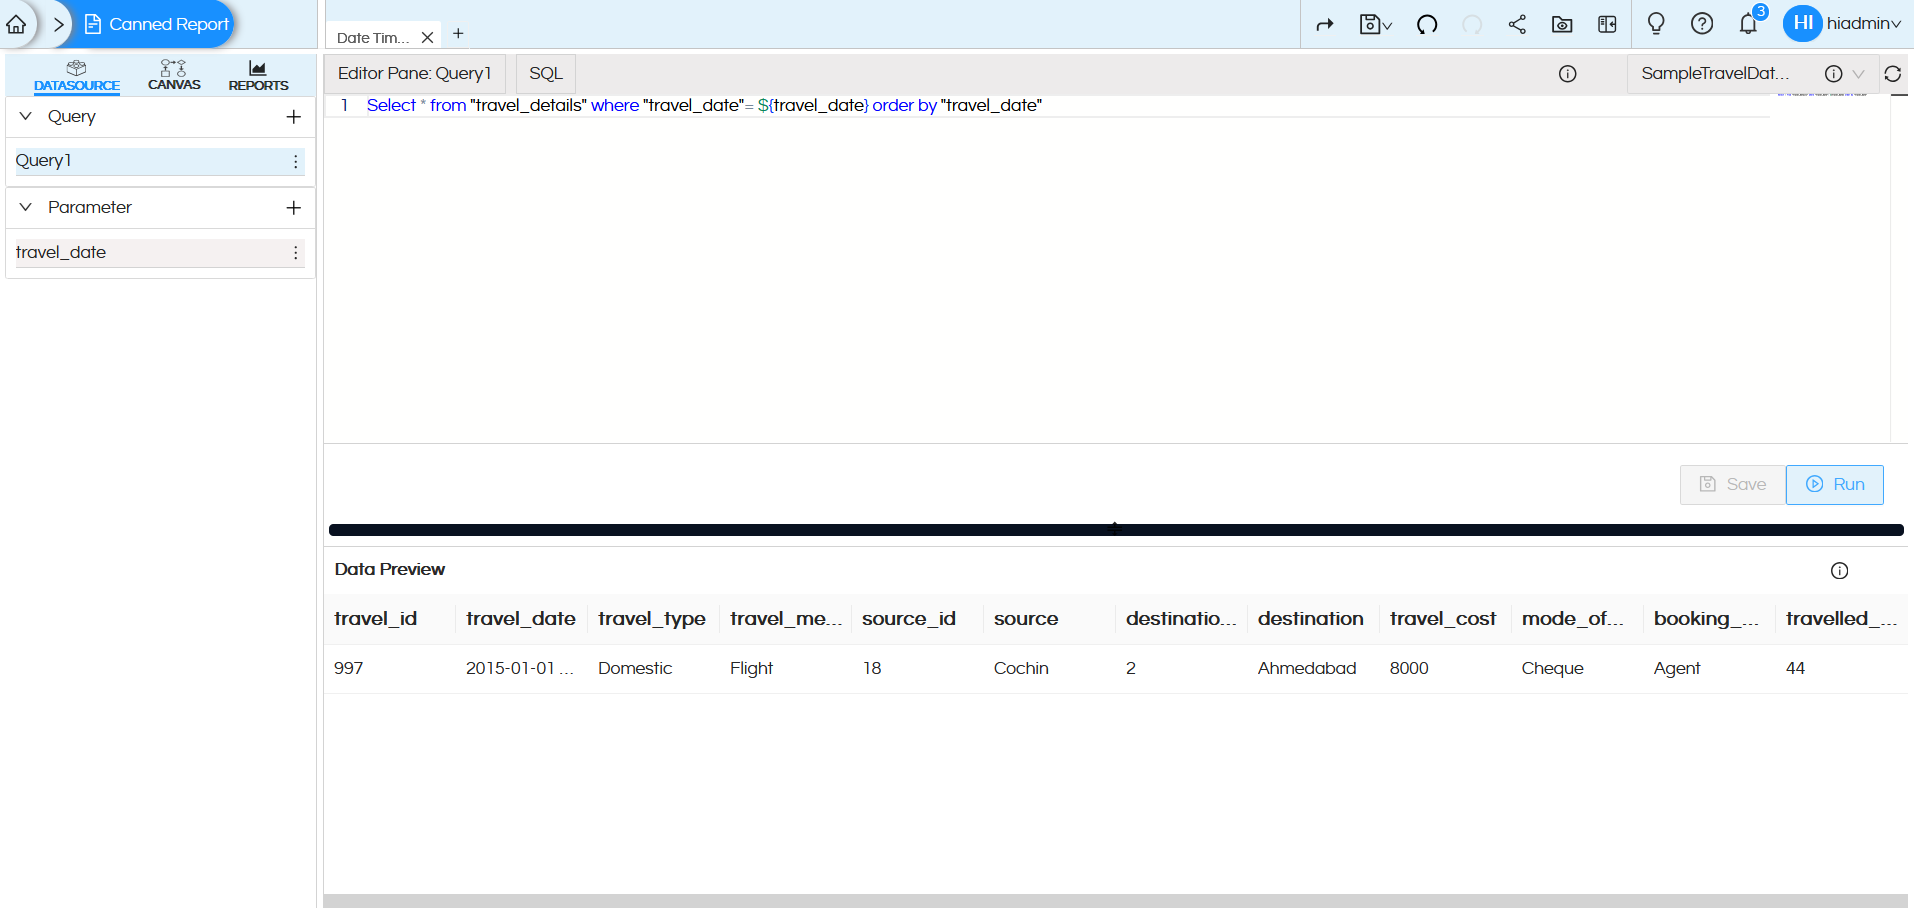Open suggestions with the lightbulb icon
This screenshot has width=1914, height=912.
(1655, 24)
